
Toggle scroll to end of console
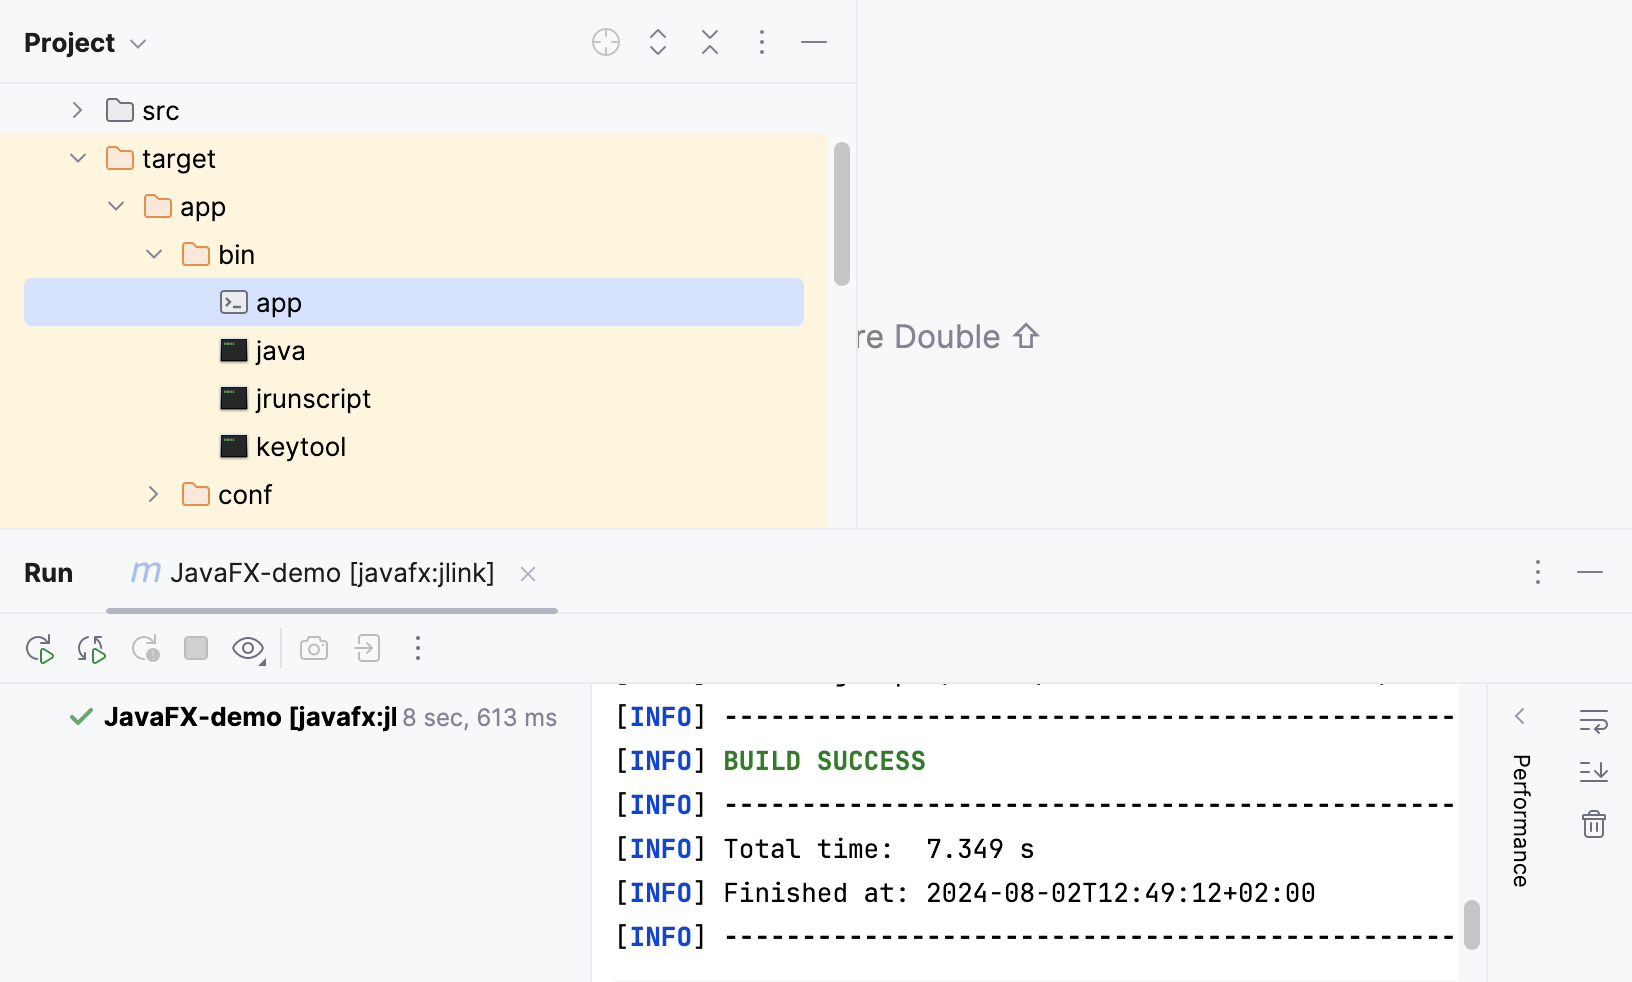1593,772
